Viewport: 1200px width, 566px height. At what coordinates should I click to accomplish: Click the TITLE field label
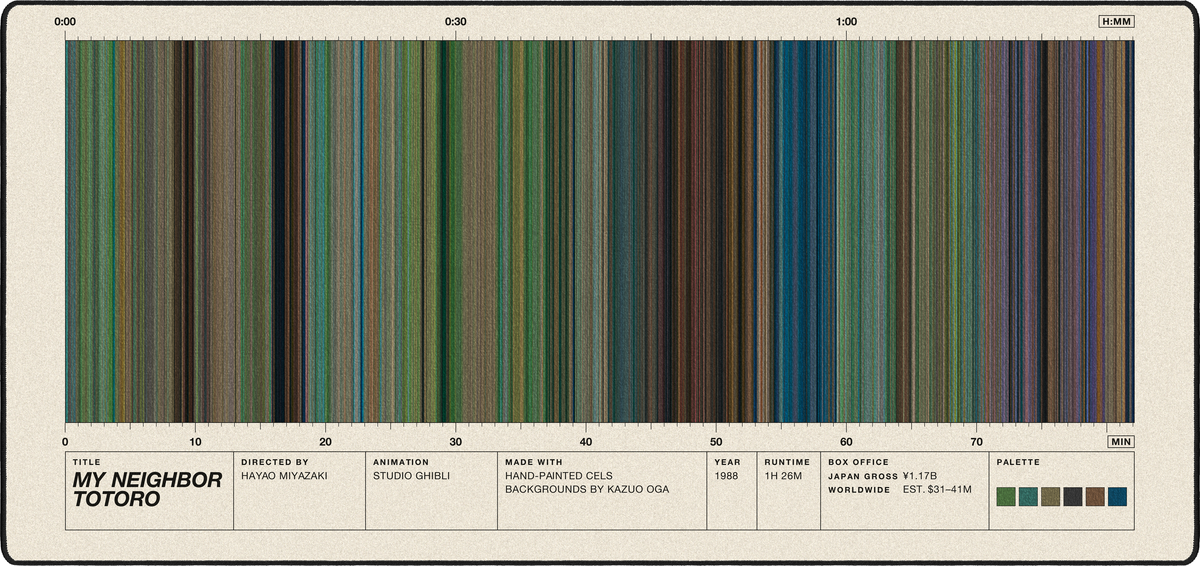(86, 463)
